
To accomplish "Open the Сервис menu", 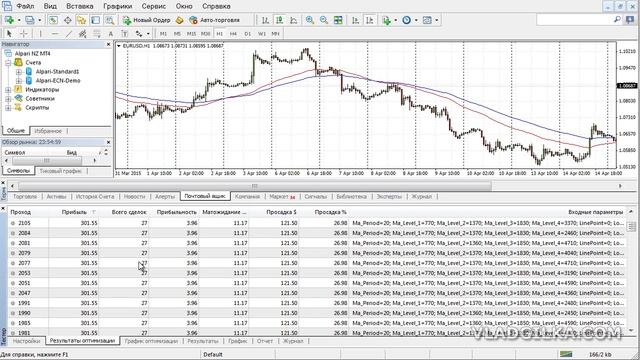I will pos(153,6).
